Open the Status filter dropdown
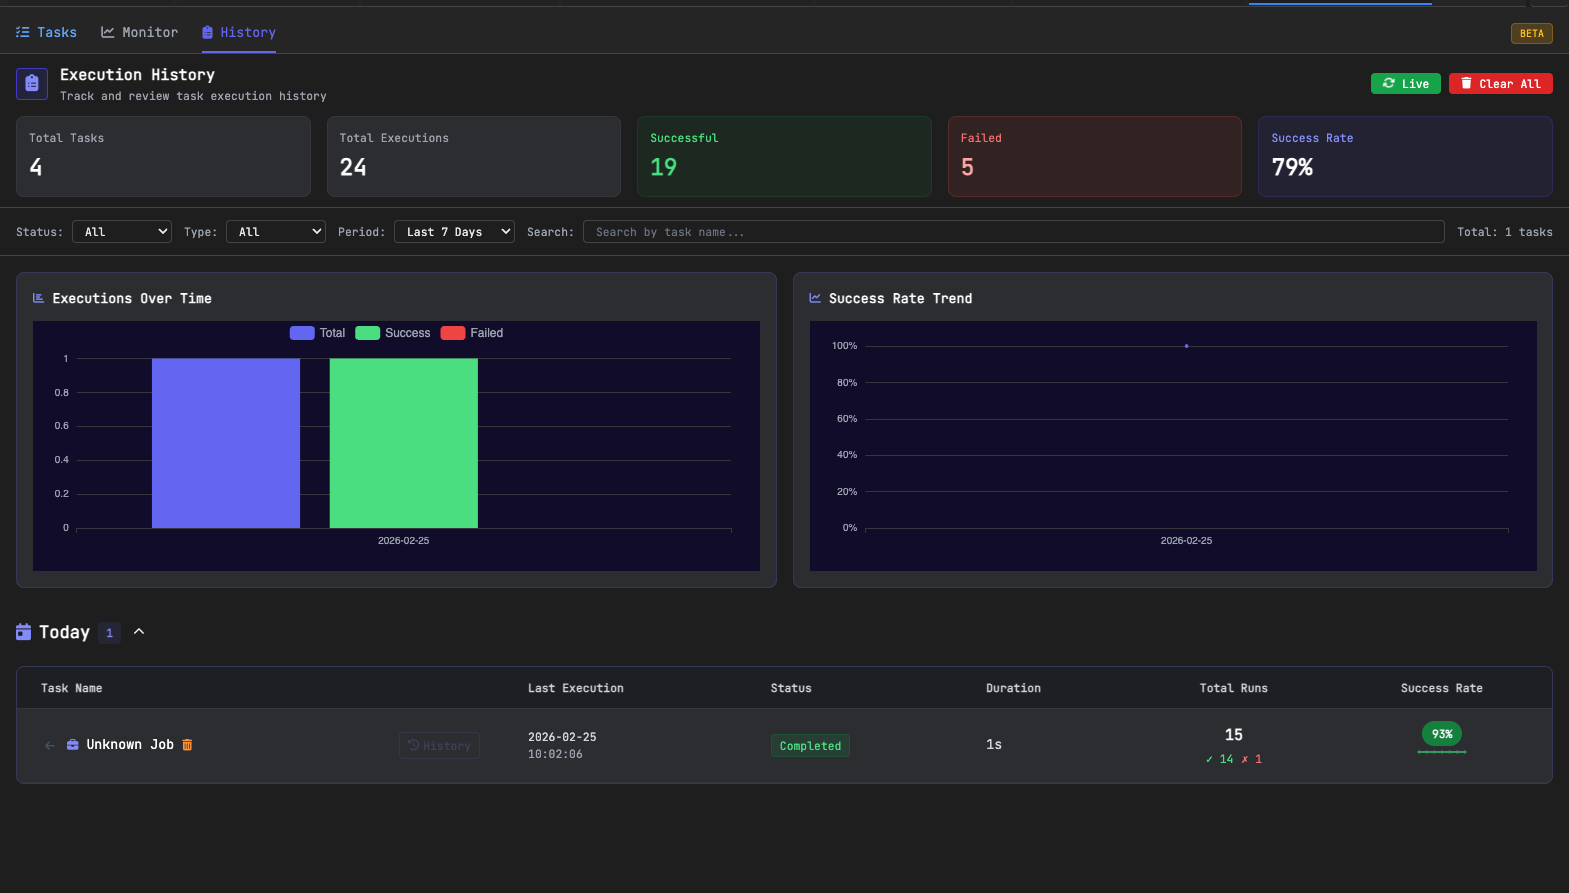 122,232
